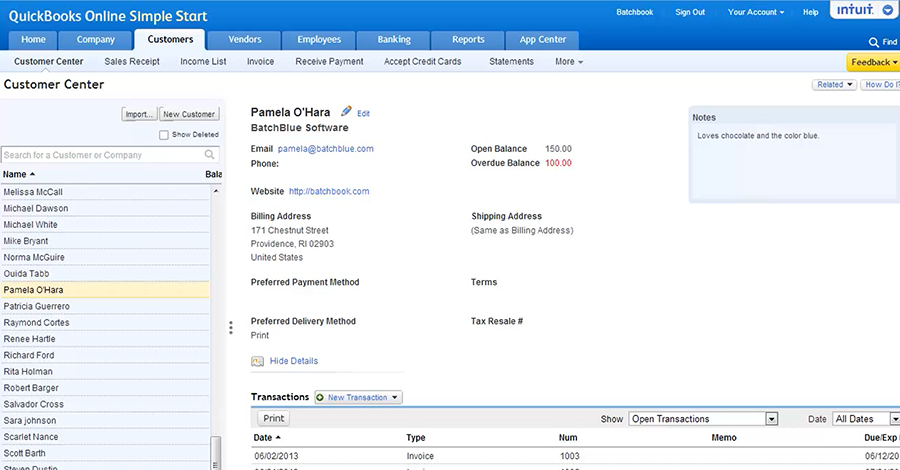This screenshot has width=900, height=470.
Task: Select customer Richard Ford
Action: (106, 355)
